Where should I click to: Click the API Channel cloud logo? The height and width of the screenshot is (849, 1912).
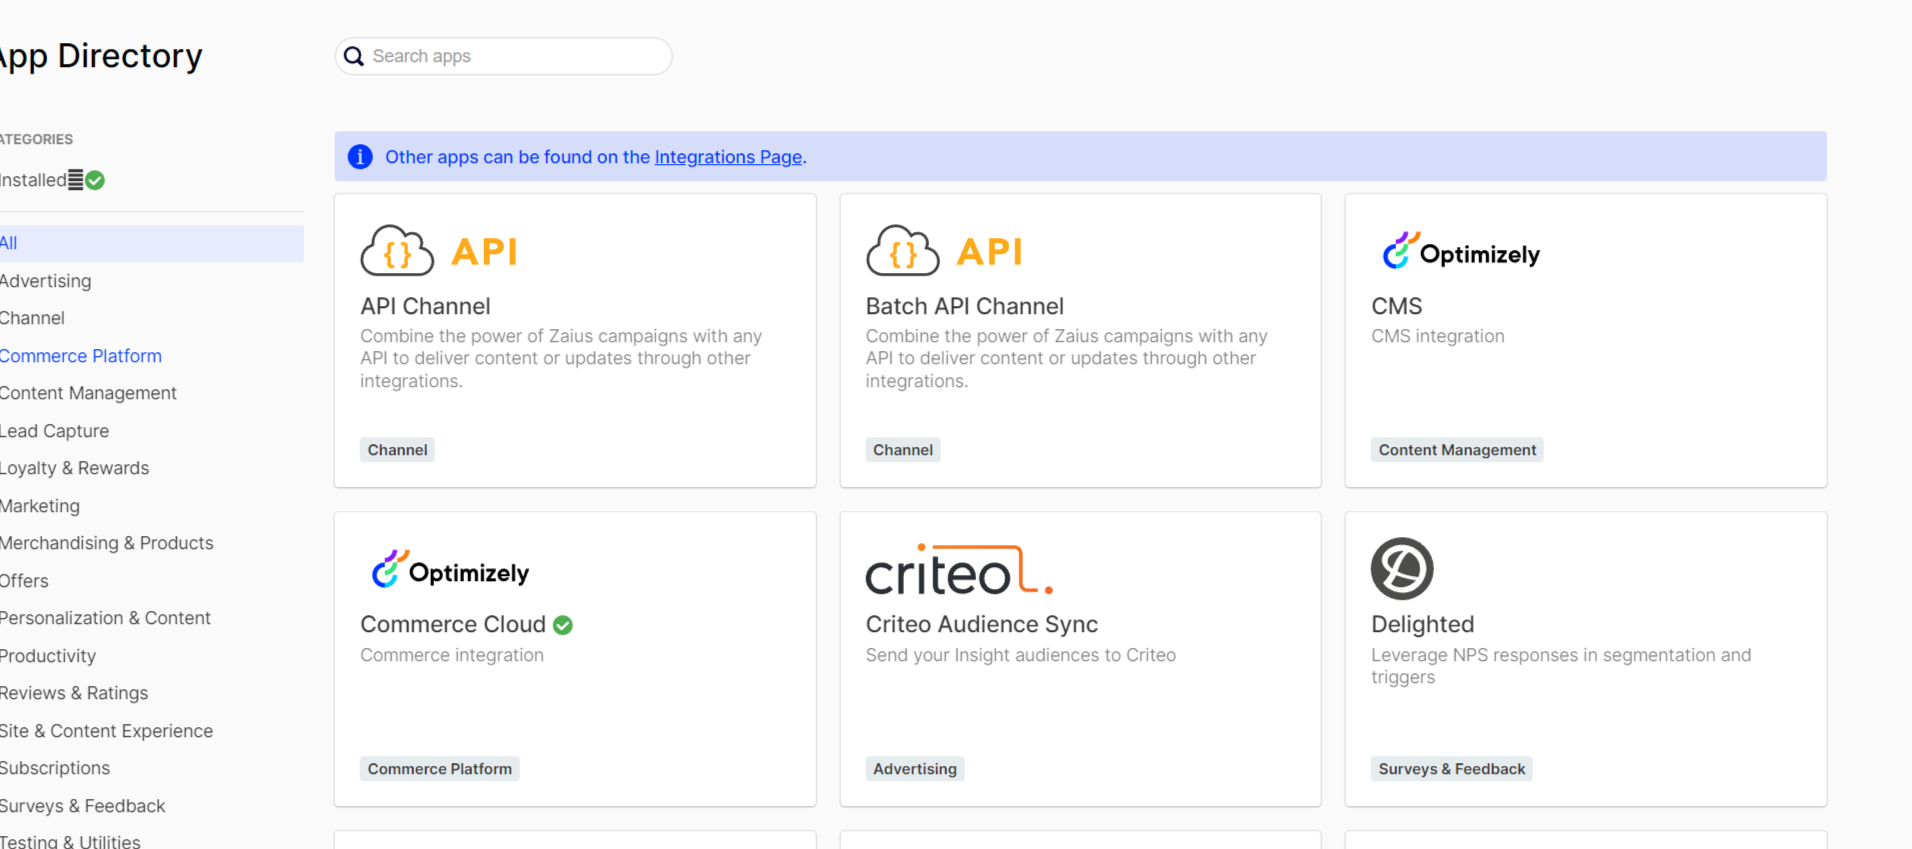(x=397, y=251)
